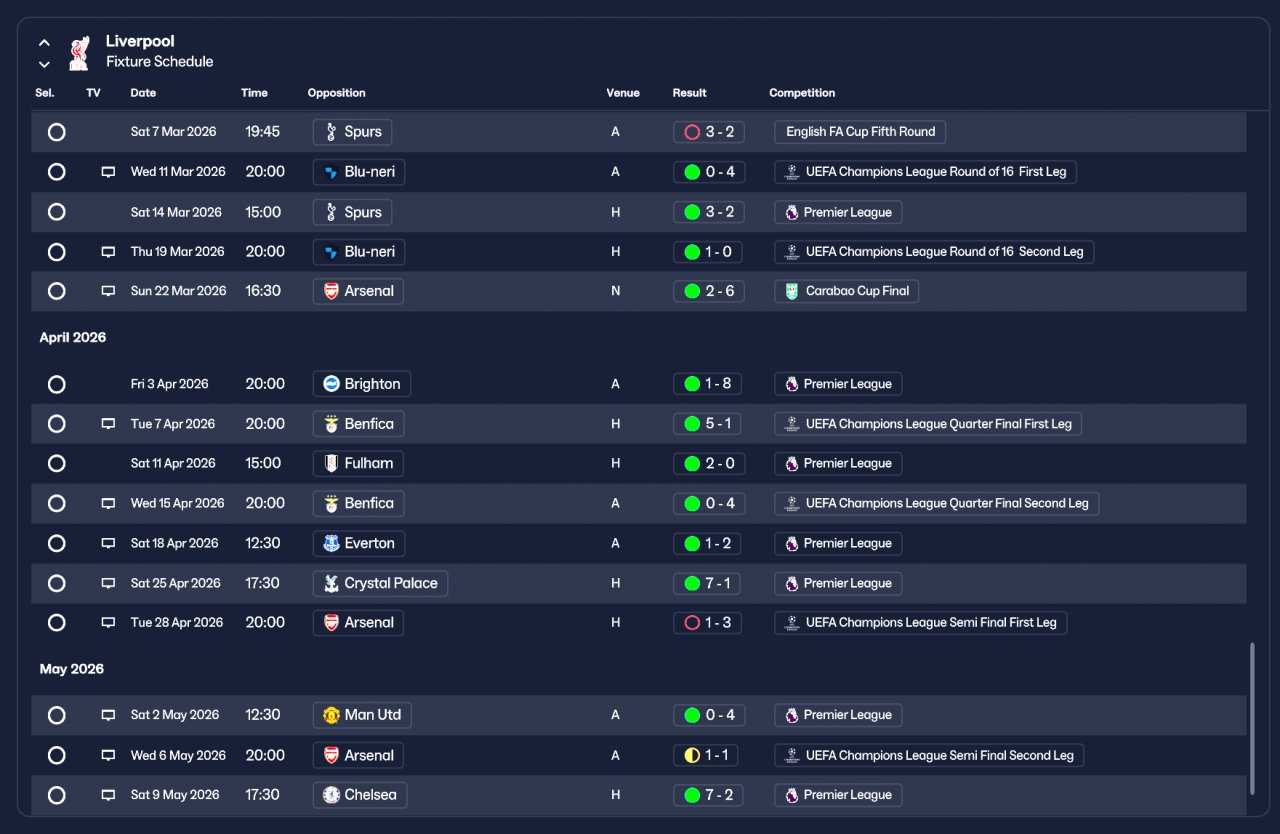Click the TV icon for the Benfica 7 Apr match
The width and height of the screenshot is (1280, 834).
tap(108, 424)
